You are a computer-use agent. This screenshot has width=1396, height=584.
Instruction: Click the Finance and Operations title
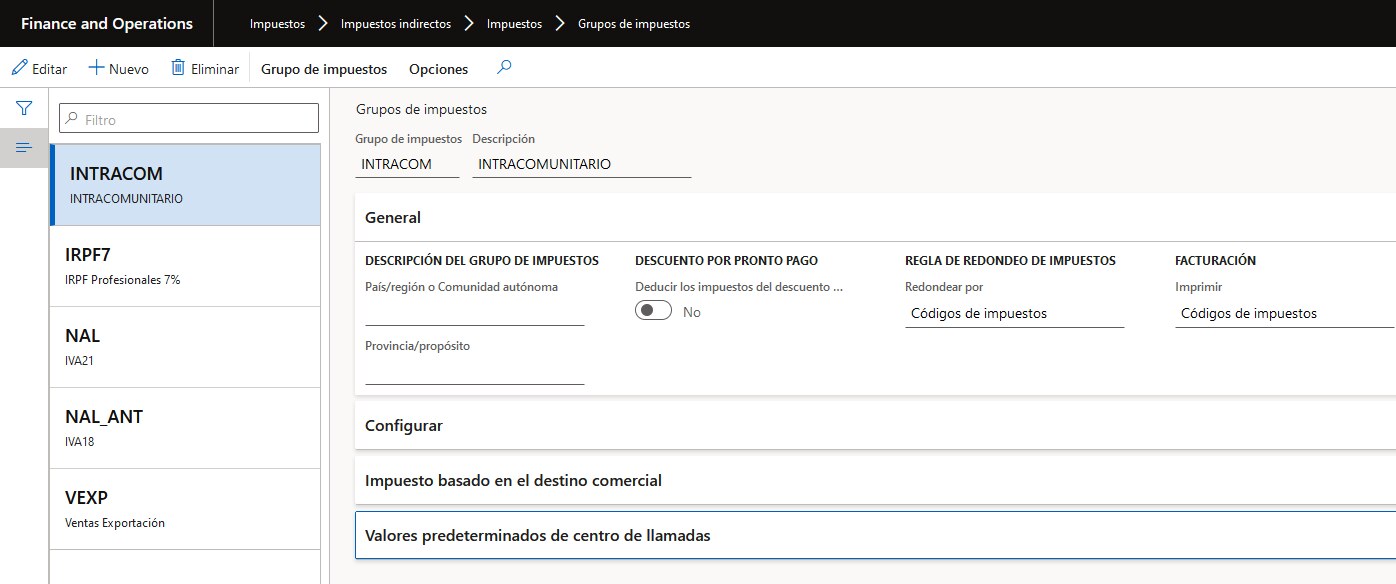point(107,24)
